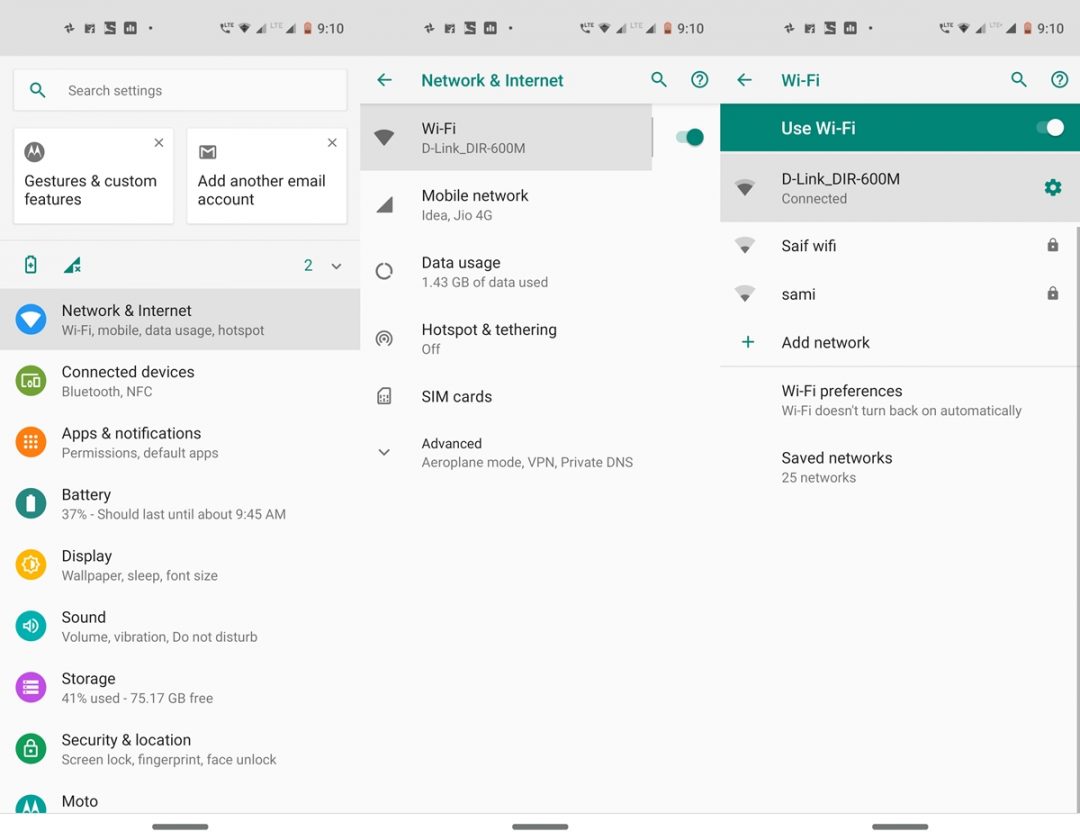Expand the suggestions chevron next to 2
Viewport: 1080px width, 840px height.
[x=336, y=266]
